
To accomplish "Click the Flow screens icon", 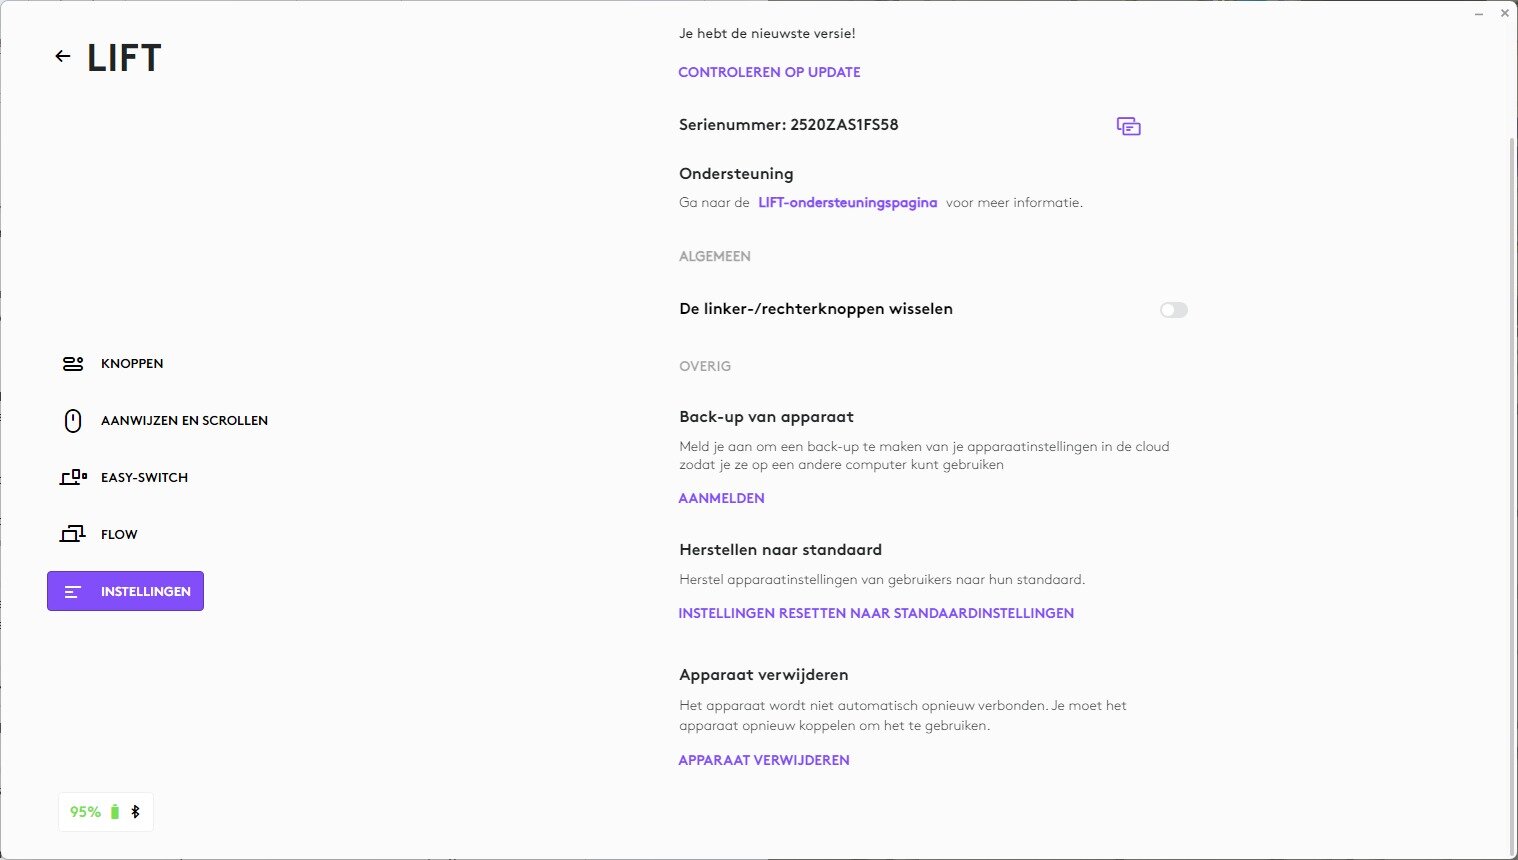I will [73, 535].
